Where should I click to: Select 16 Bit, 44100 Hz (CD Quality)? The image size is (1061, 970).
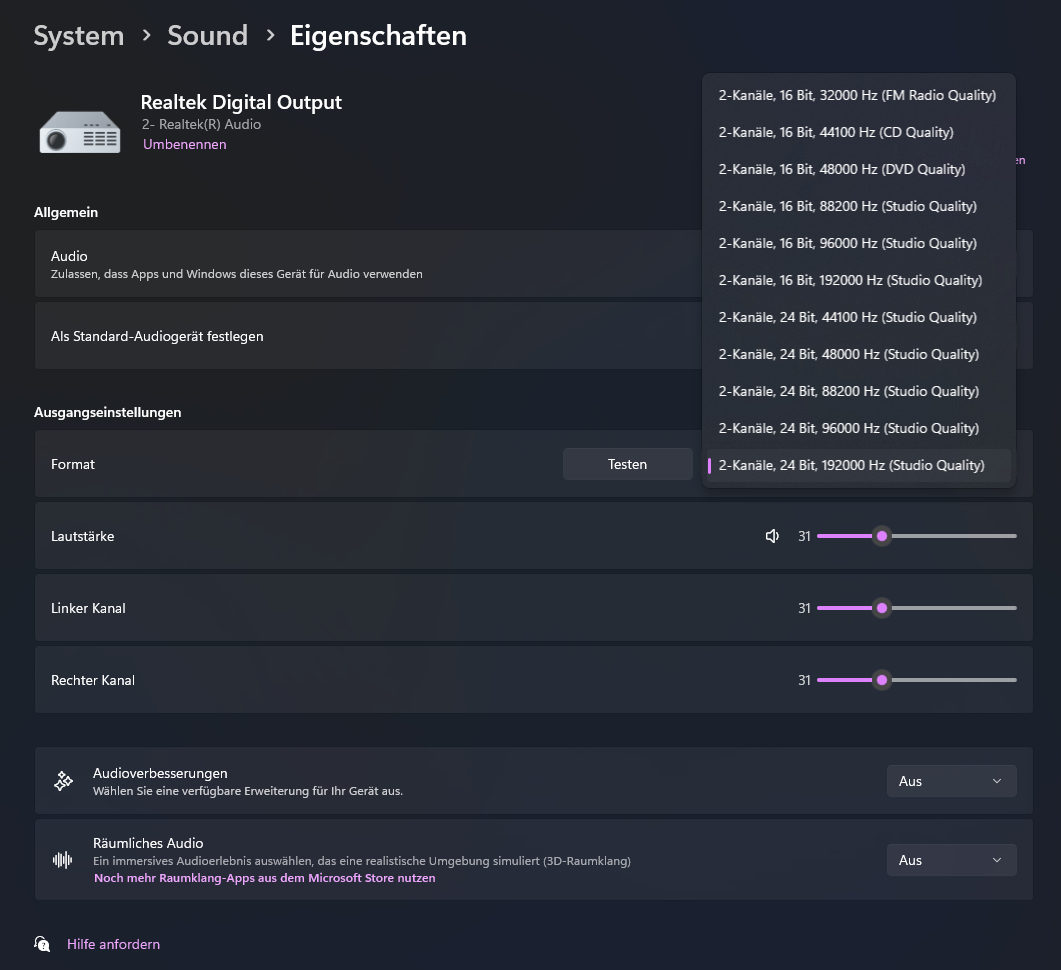(x=836, y=132)
